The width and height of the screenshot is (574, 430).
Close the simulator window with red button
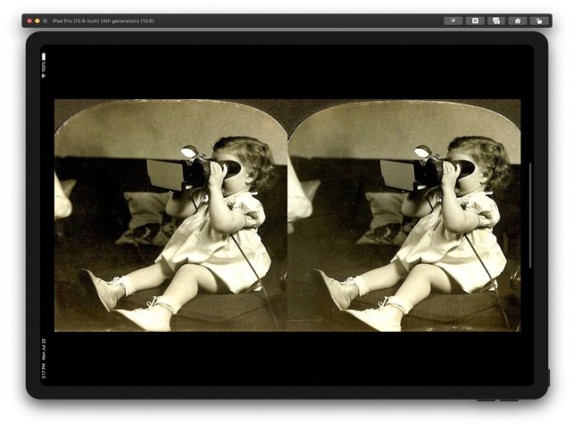[30, 21]
